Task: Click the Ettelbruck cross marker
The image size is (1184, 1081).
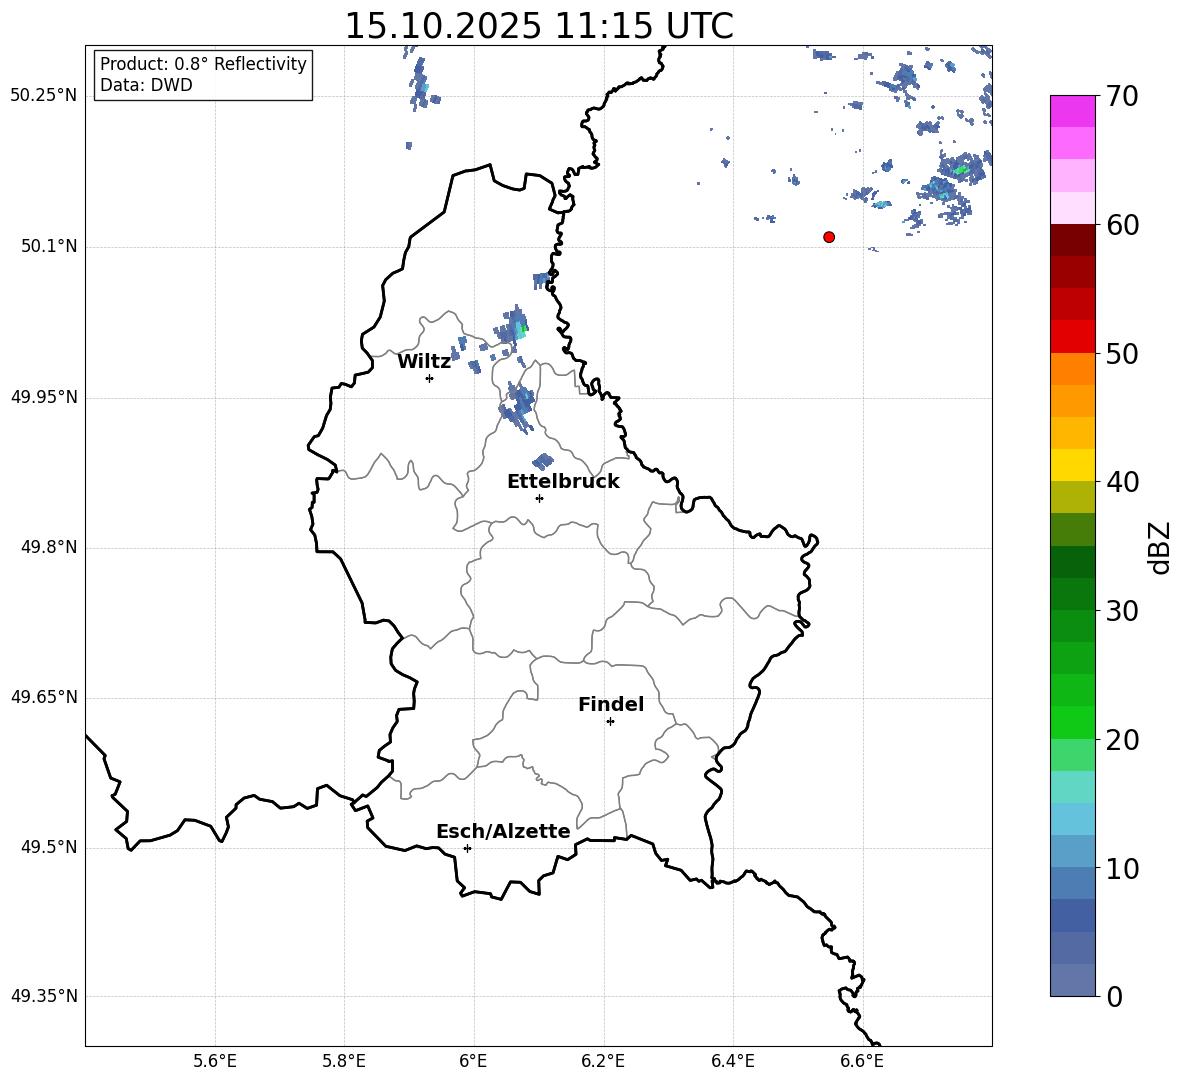Action: pos(539,498)
